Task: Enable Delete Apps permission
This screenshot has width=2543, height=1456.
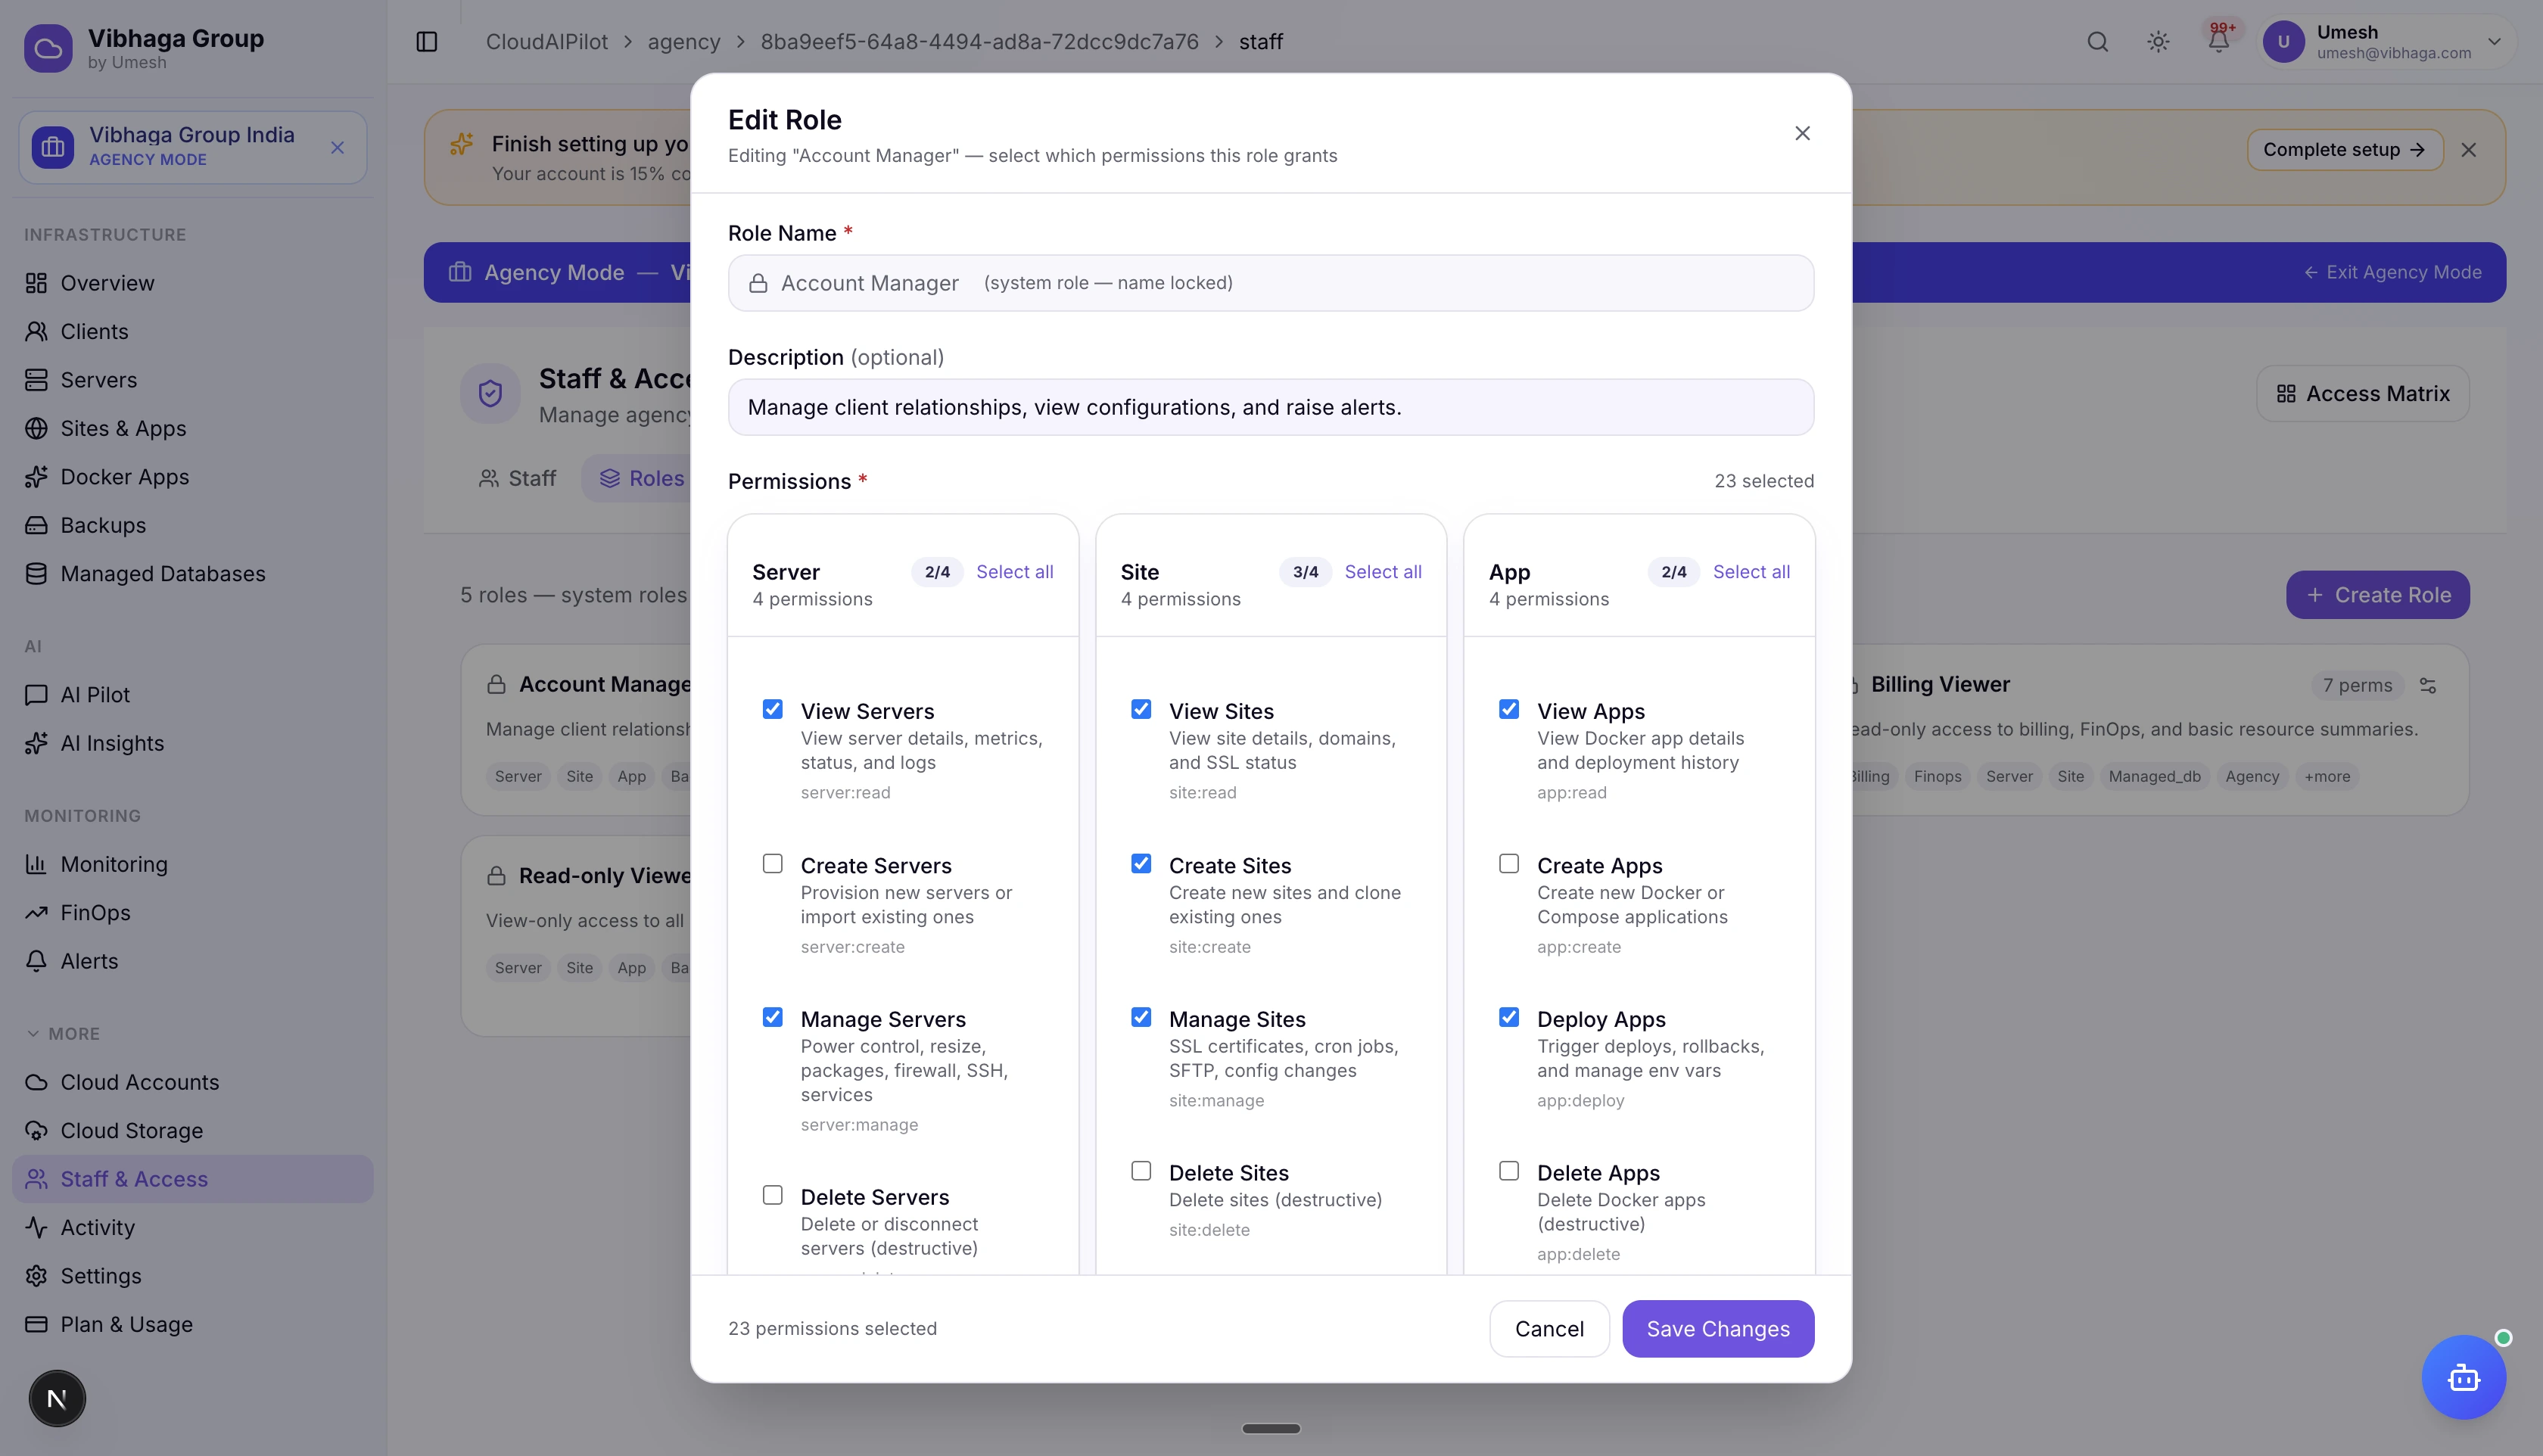Action: (x=1509, y=1171)
